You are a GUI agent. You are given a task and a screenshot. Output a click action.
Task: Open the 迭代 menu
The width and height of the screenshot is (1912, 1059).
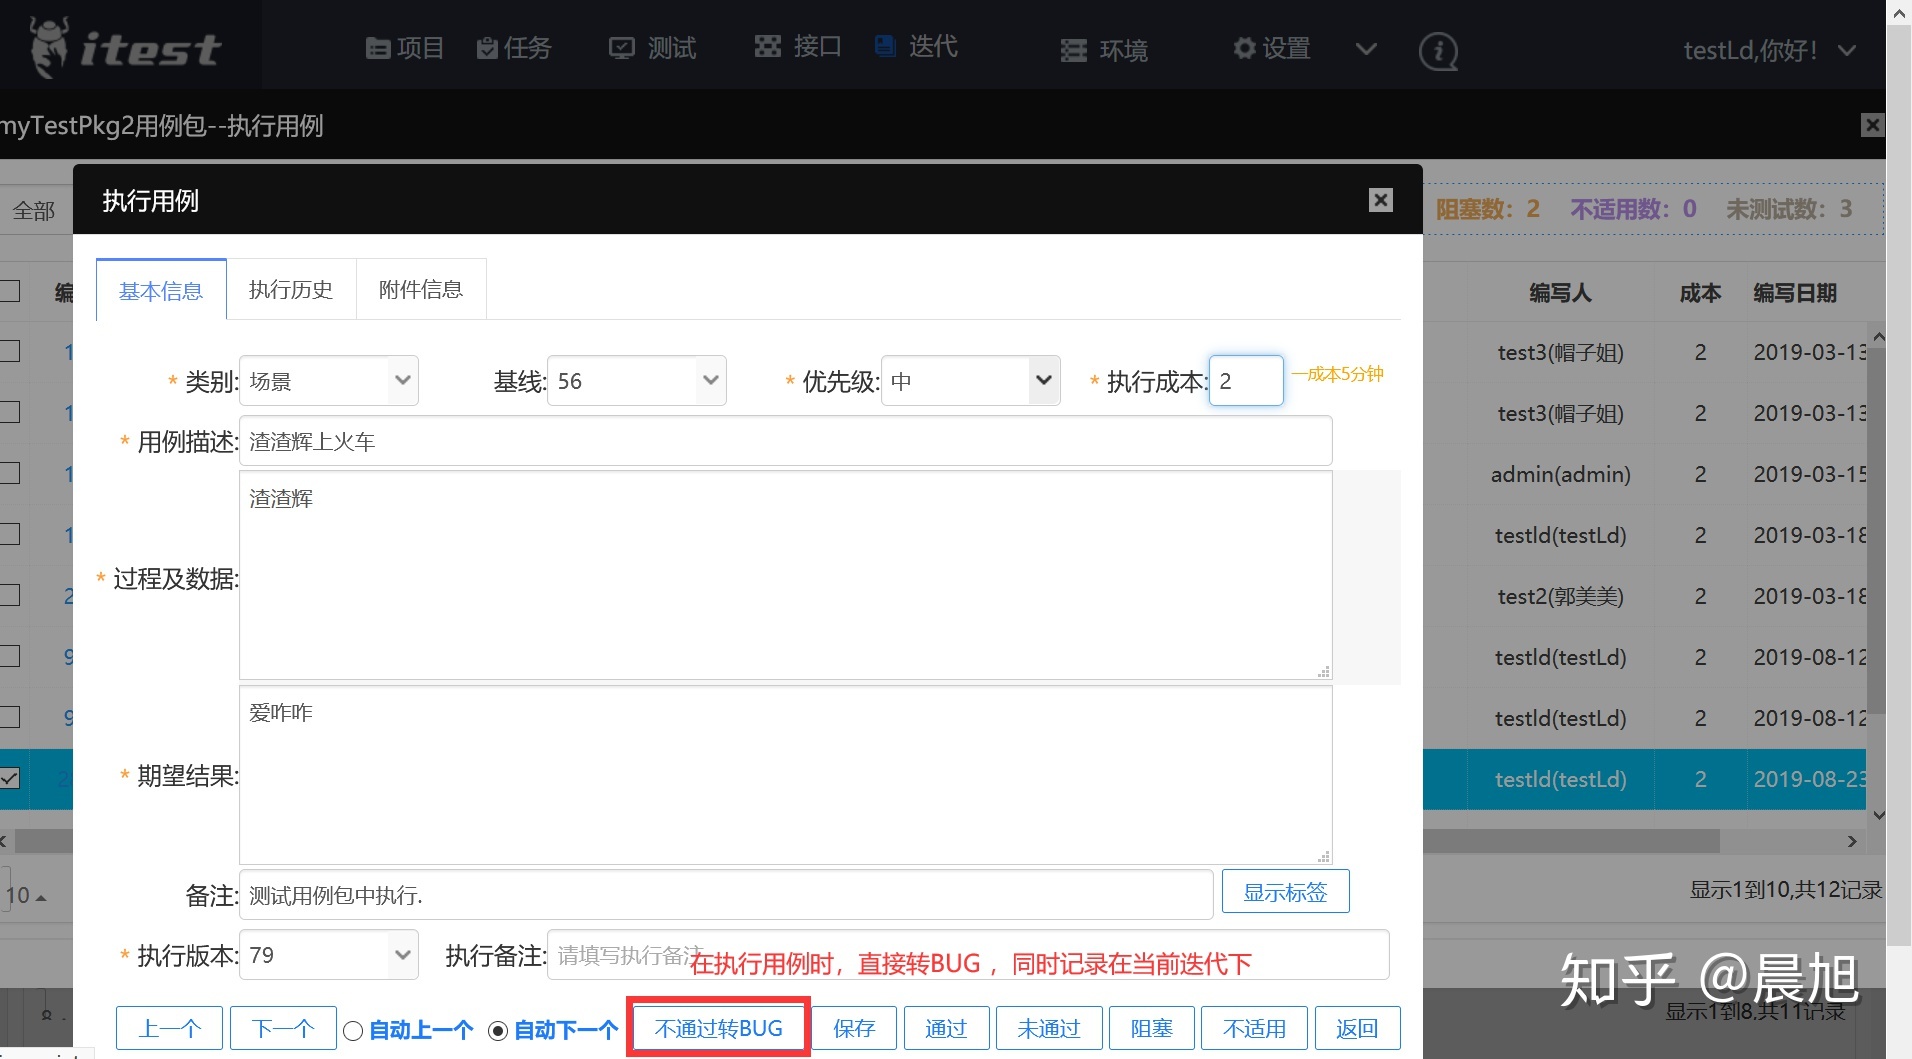coord(916,46)
